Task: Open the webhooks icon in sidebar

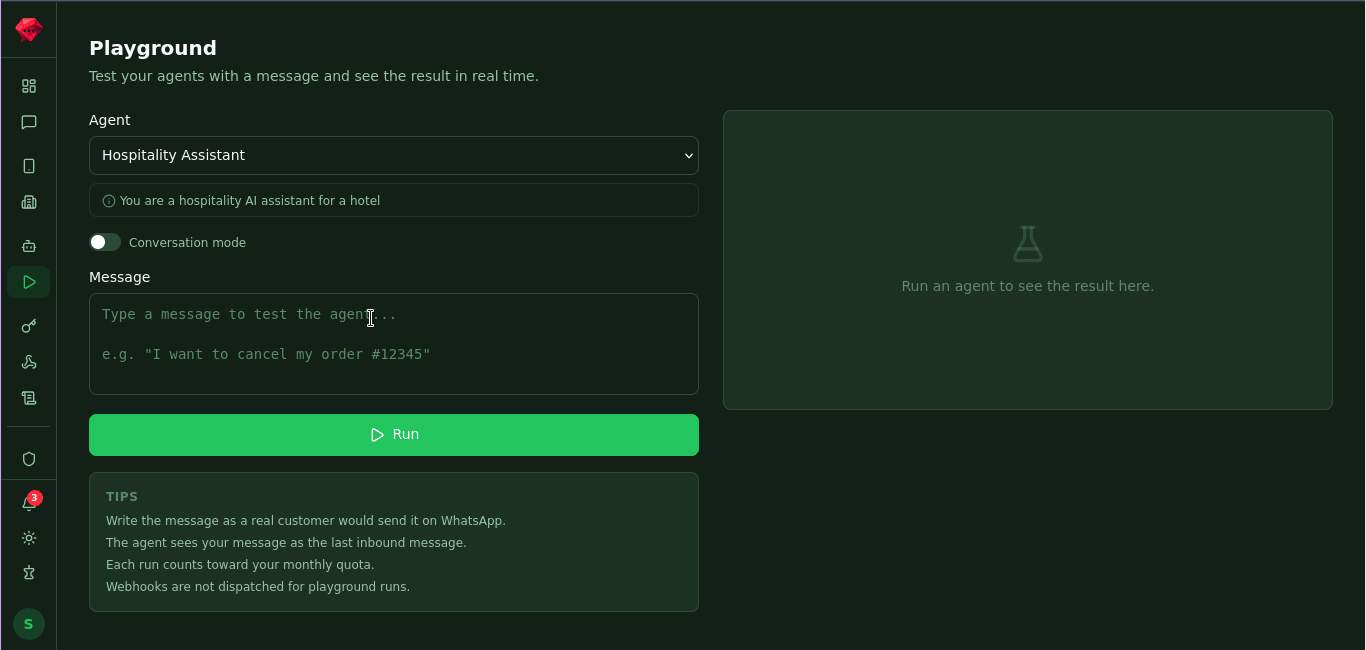Action: [x=29, y=362]
